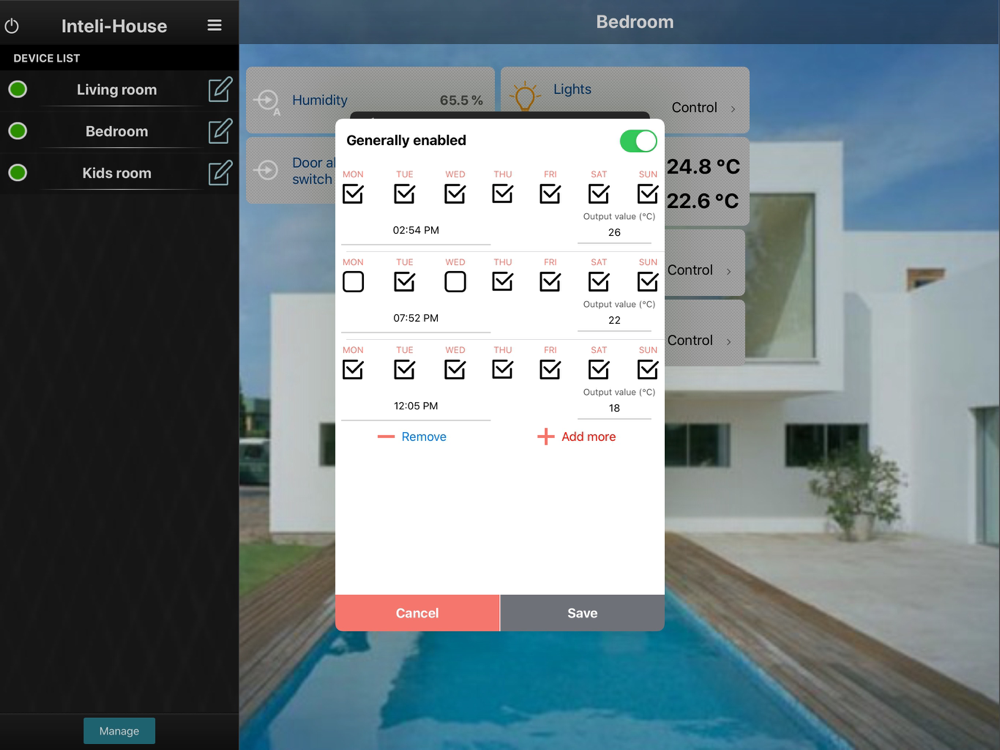This screenshot has height=750, width=1000.
Task: Uncheck SUN in the 02:54 PM schedule
Action: click(x=647, y=194)
